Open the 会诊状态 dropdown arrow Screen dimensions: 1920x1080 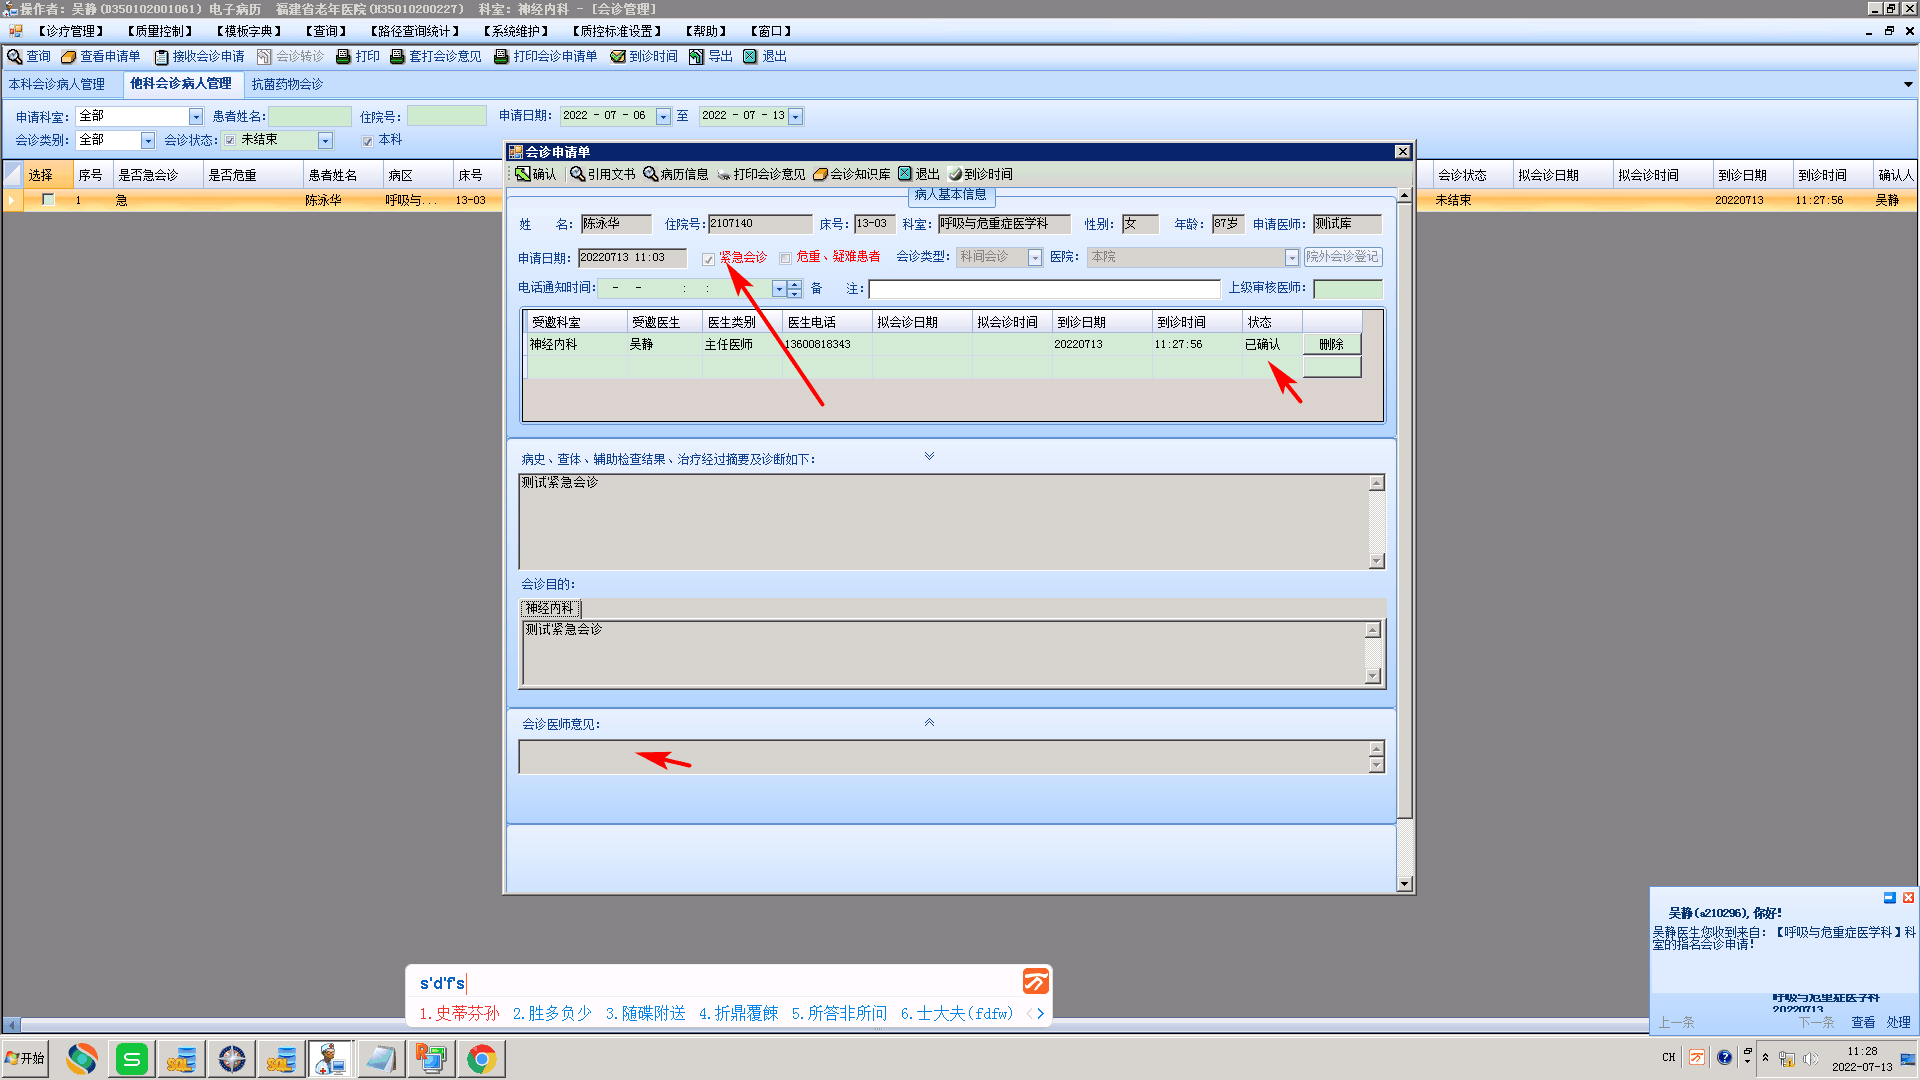[x=325, y=141]
